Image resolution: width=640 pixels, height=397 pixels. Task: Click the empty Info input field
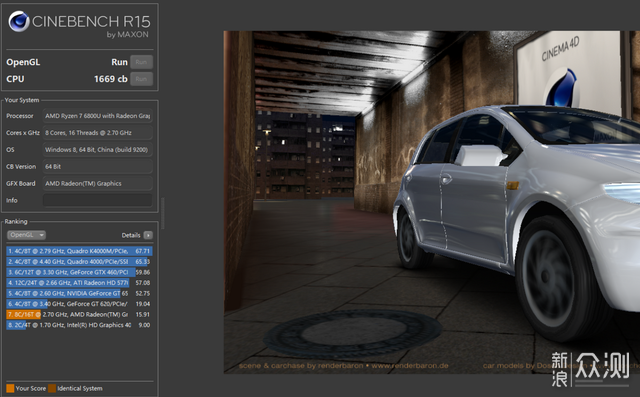(x=98, y=200)
